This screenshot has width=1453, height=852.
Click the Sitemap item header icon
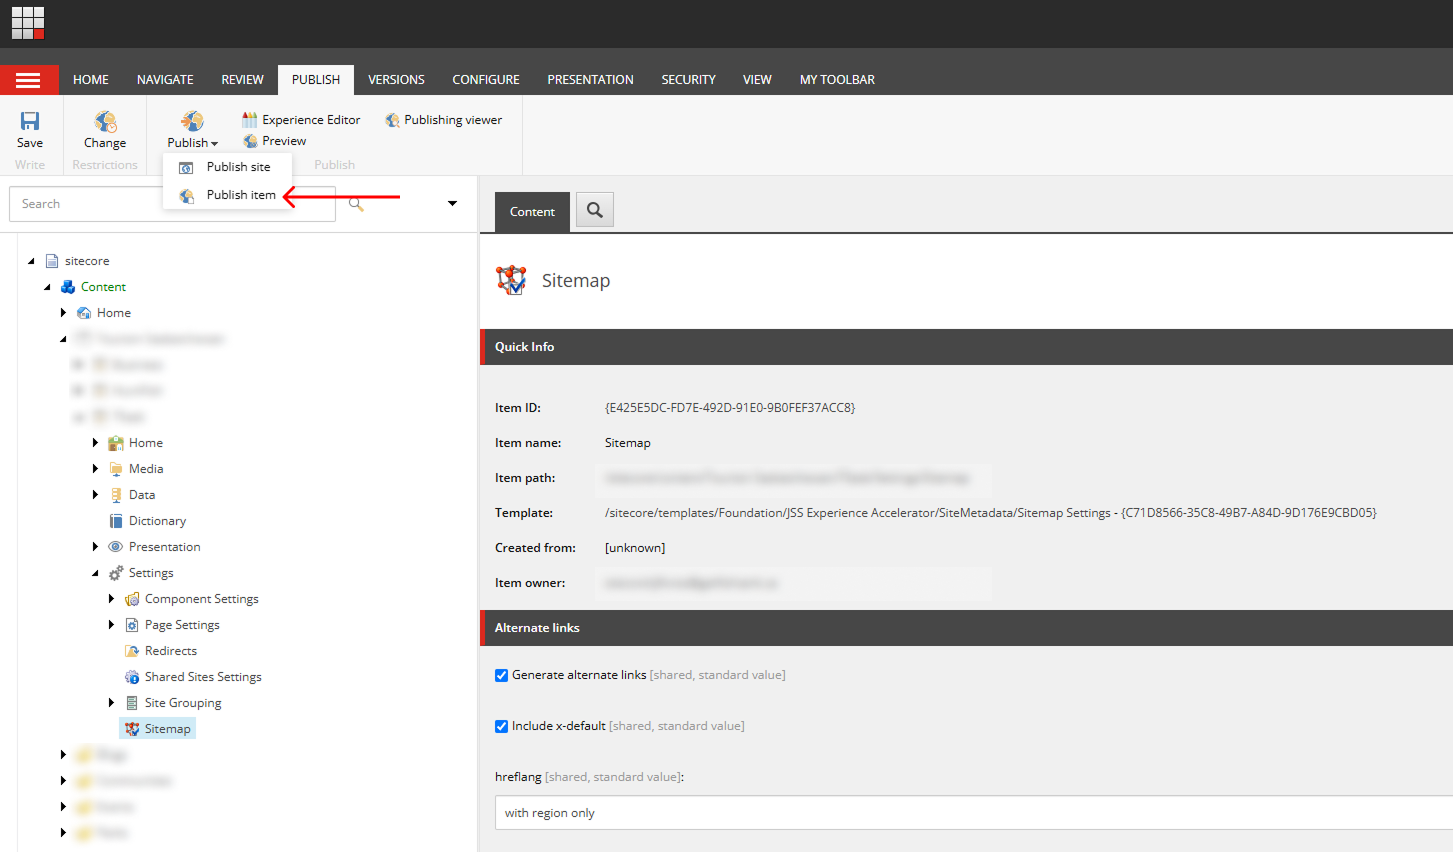[x=512, y=281]
